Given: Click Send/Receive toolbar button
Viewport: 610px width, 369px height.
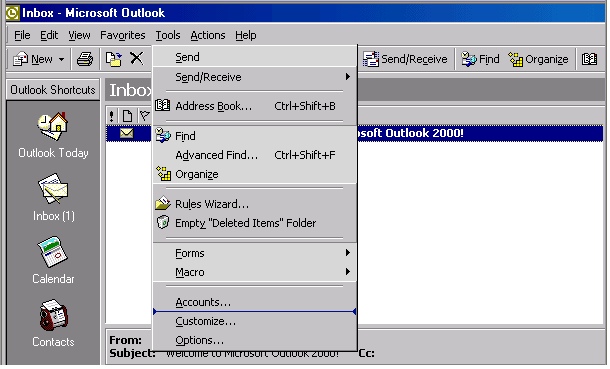Looking at the screenshot, I should click(x=405, y=59).
